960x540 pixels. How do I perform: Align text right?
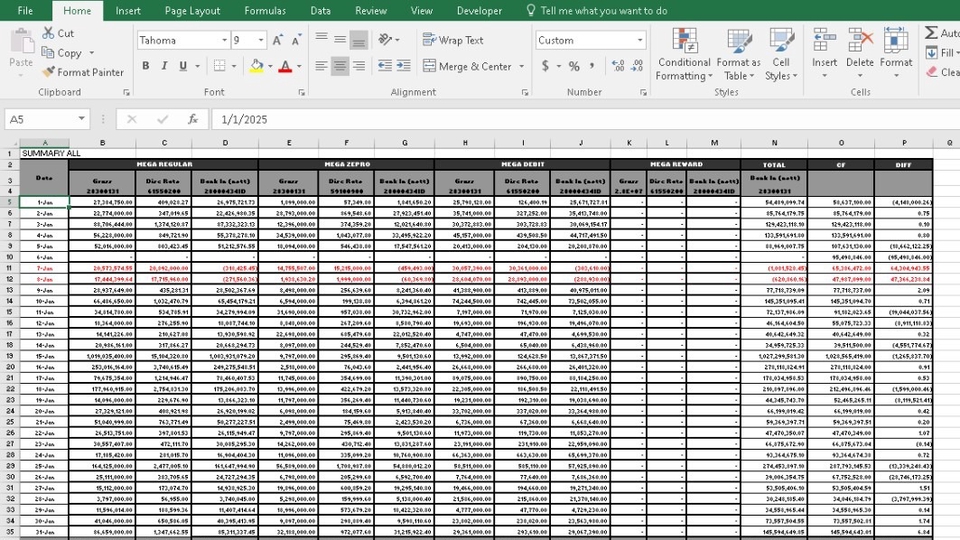pyautogui.click(x=359, y=66)
